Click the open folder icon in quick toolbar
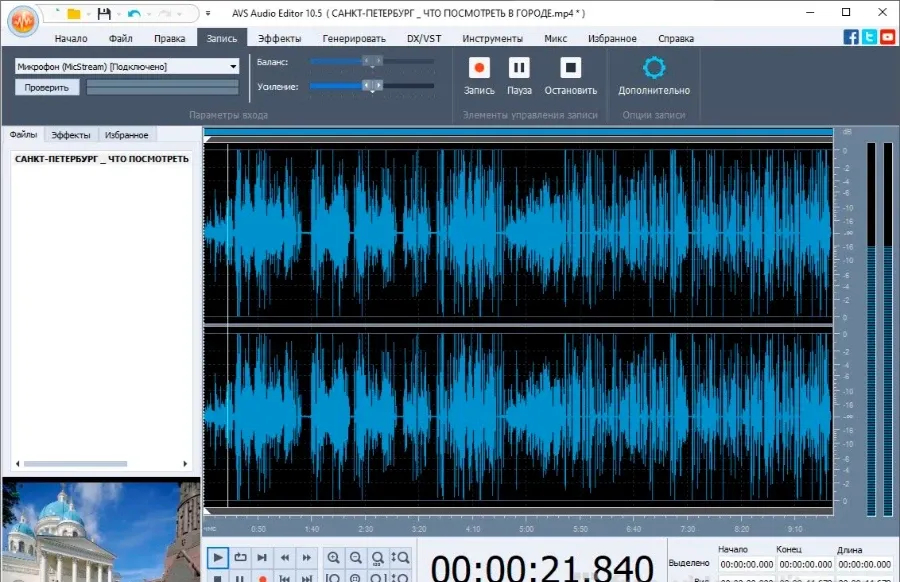This screenshot has height=582, width=900. coord(73,13)
